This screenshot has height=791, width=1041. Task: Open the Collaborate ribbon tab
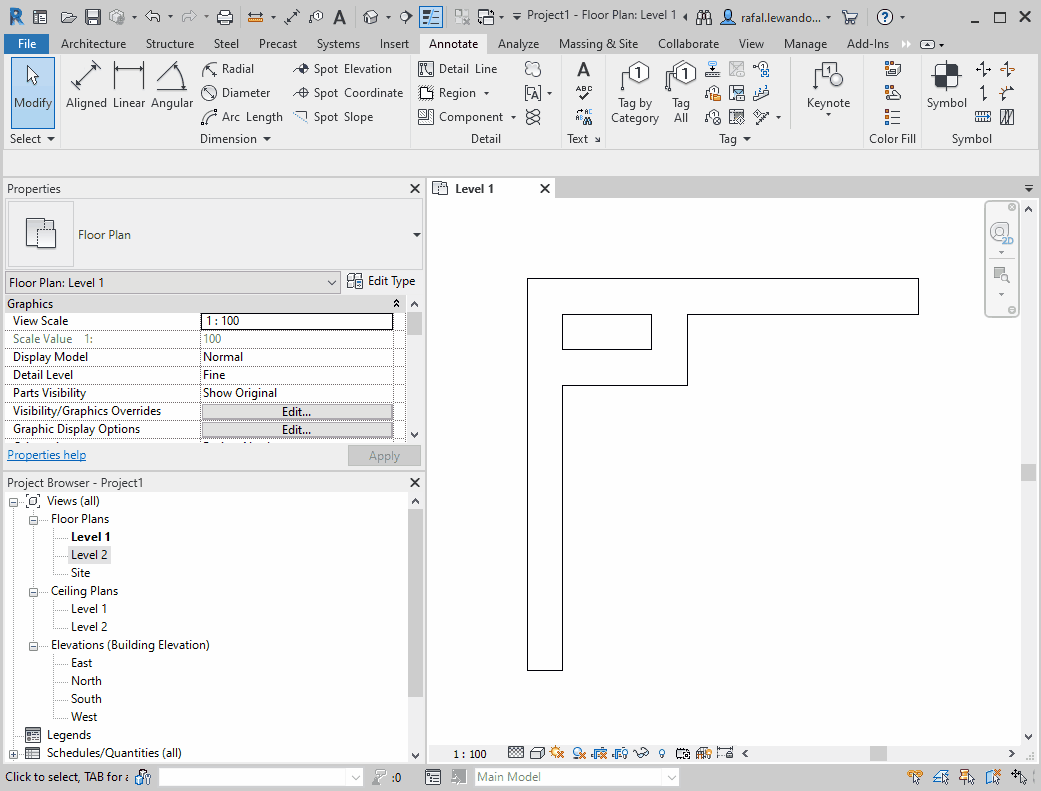688,44
